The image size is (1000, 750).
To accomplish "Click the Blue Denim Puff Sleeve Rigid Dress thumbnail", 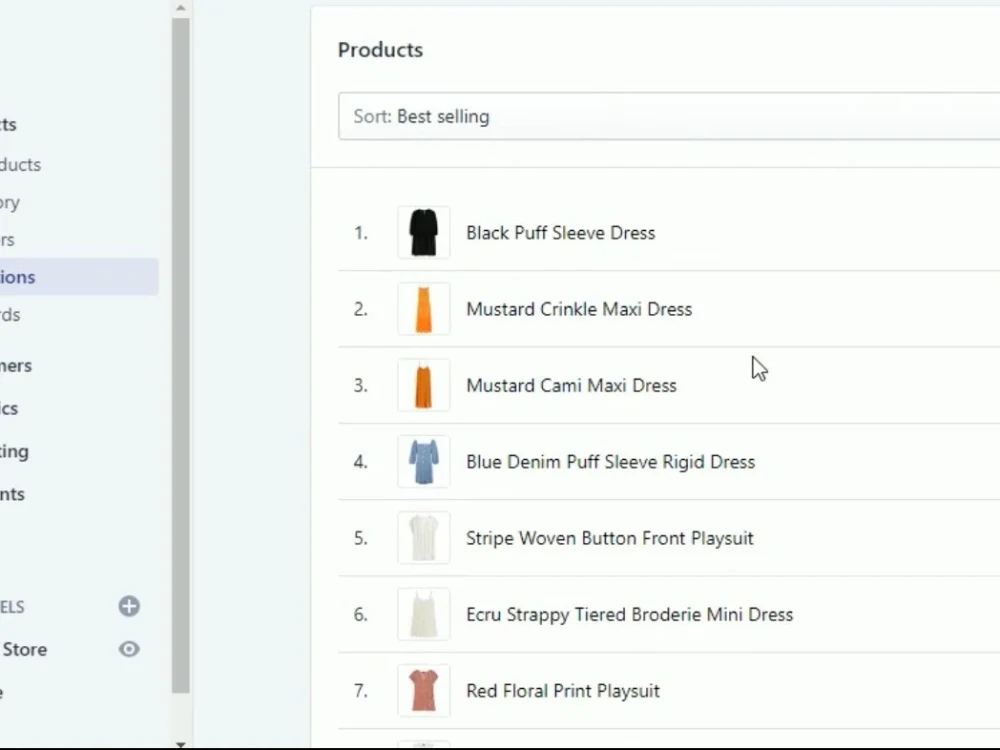I will coord(423,462).
